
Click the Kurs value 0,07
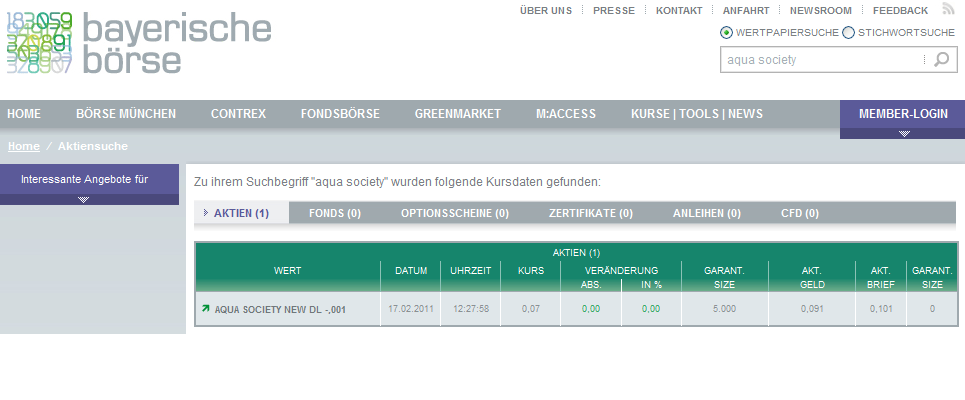pyautogui.click(x=531, y=308)
